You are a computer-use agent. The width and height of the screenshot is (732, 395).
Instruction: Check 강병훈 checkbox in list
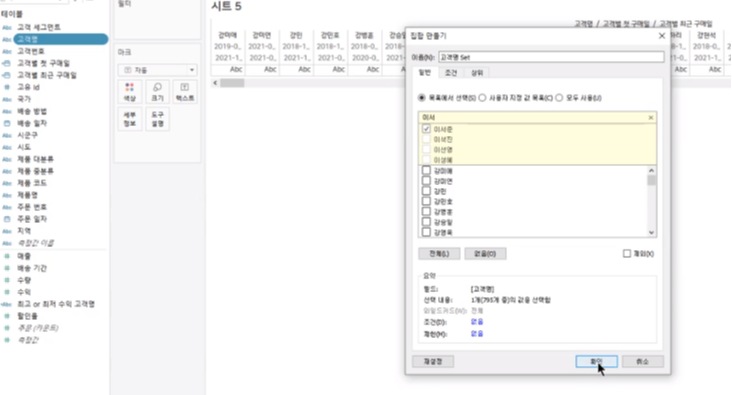coord(426,212)
